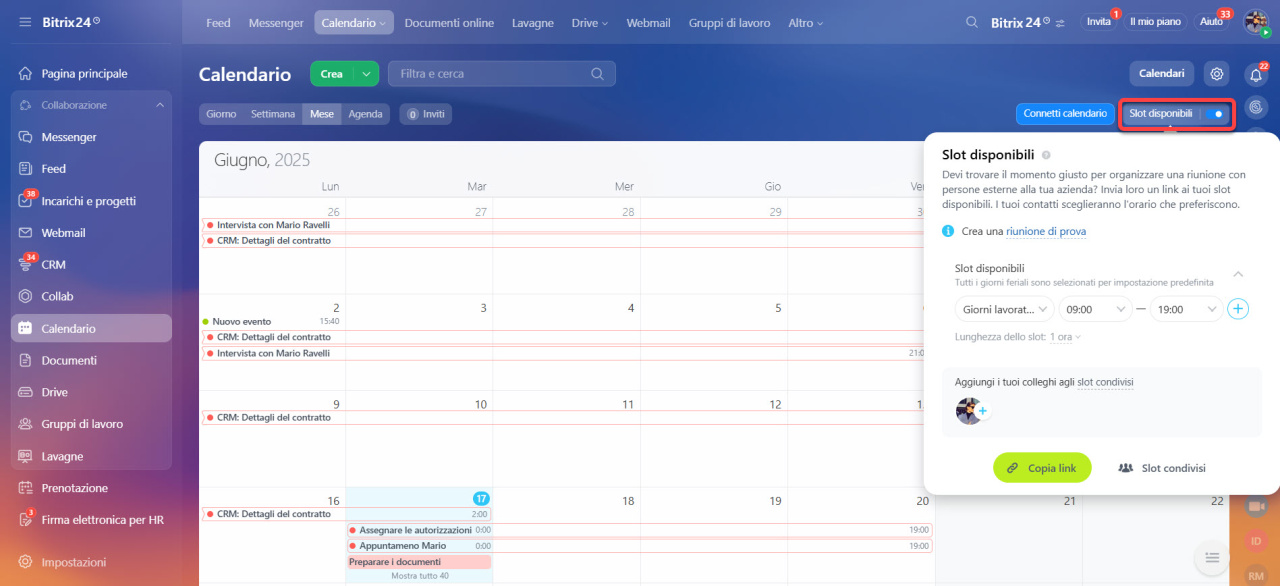Open the 09:00 start time dropdown
The image size is (1280, 586).
point(1095,309)
